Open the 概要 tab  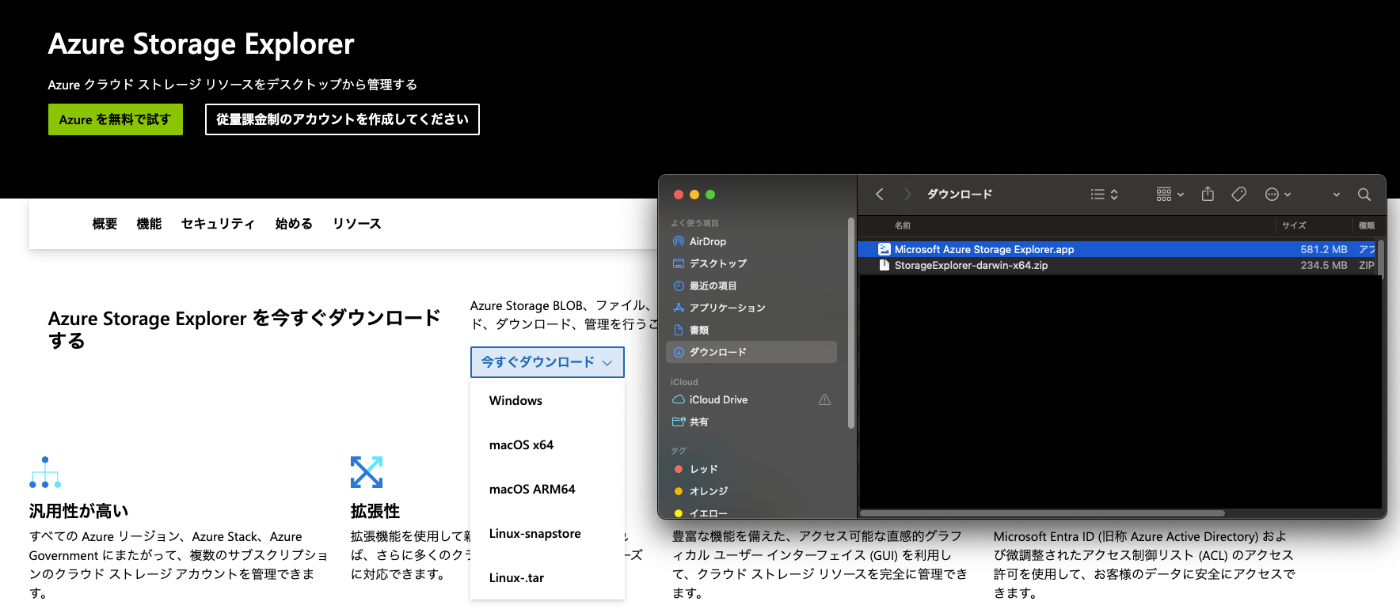(105, 224)
